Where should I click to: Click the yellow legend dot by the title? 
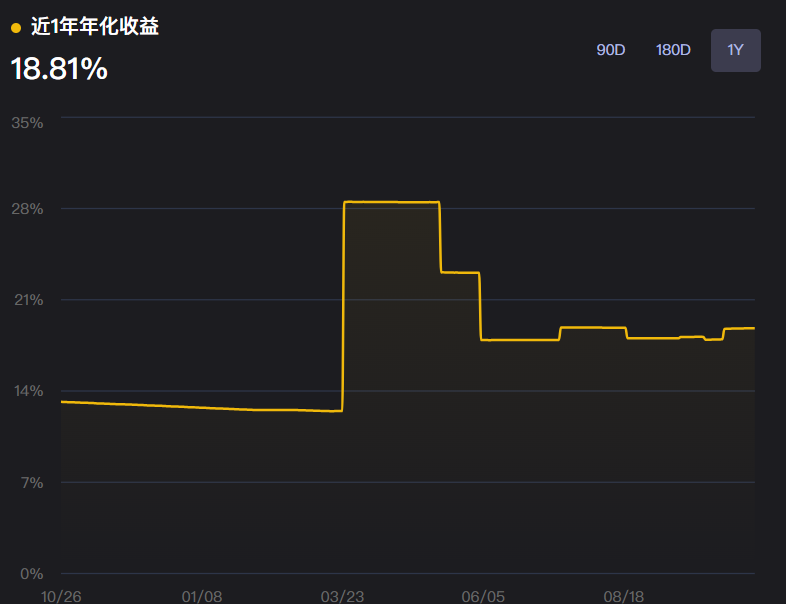click(16, 28)
